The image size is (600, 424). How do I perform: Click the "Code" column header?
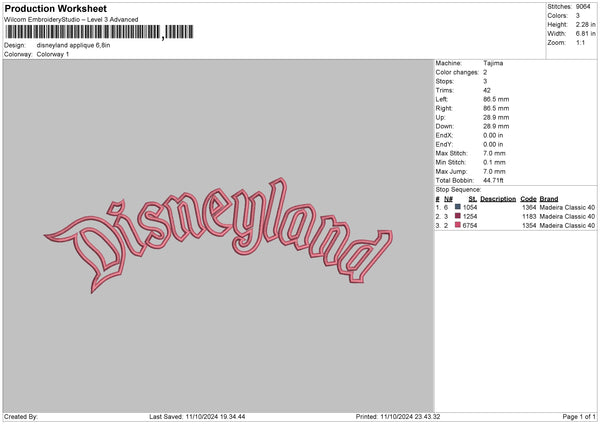(x=528, y=199)
